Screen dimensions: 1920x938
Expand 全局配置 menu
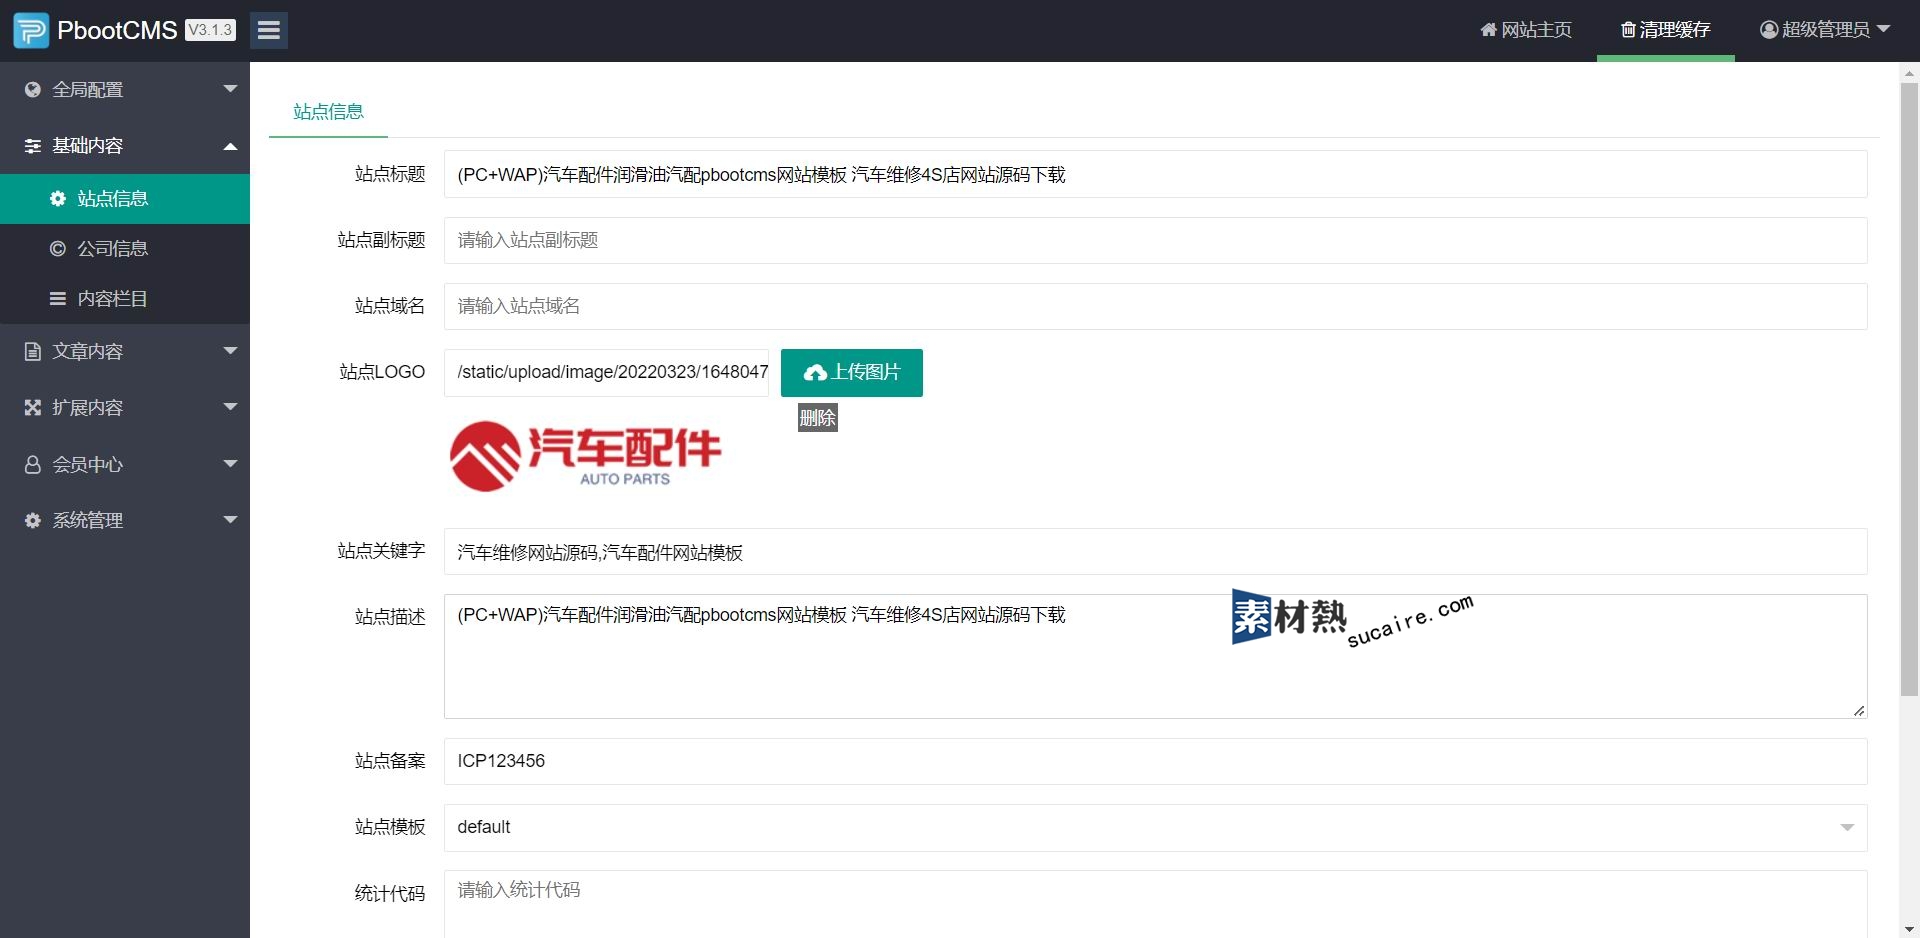pyautogui.click(x=125, y=89)
